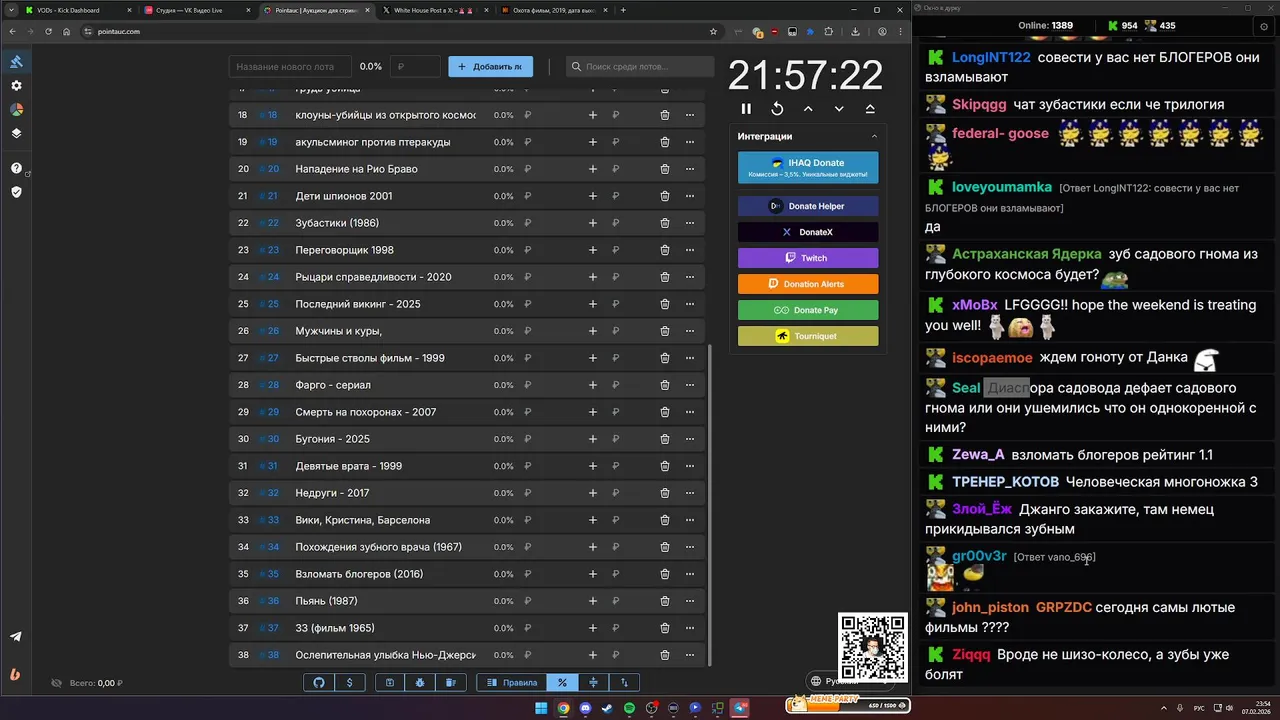Open a new browser tab with plus
This screenshot has height=720, width=1280.
(x=623, y=10)
